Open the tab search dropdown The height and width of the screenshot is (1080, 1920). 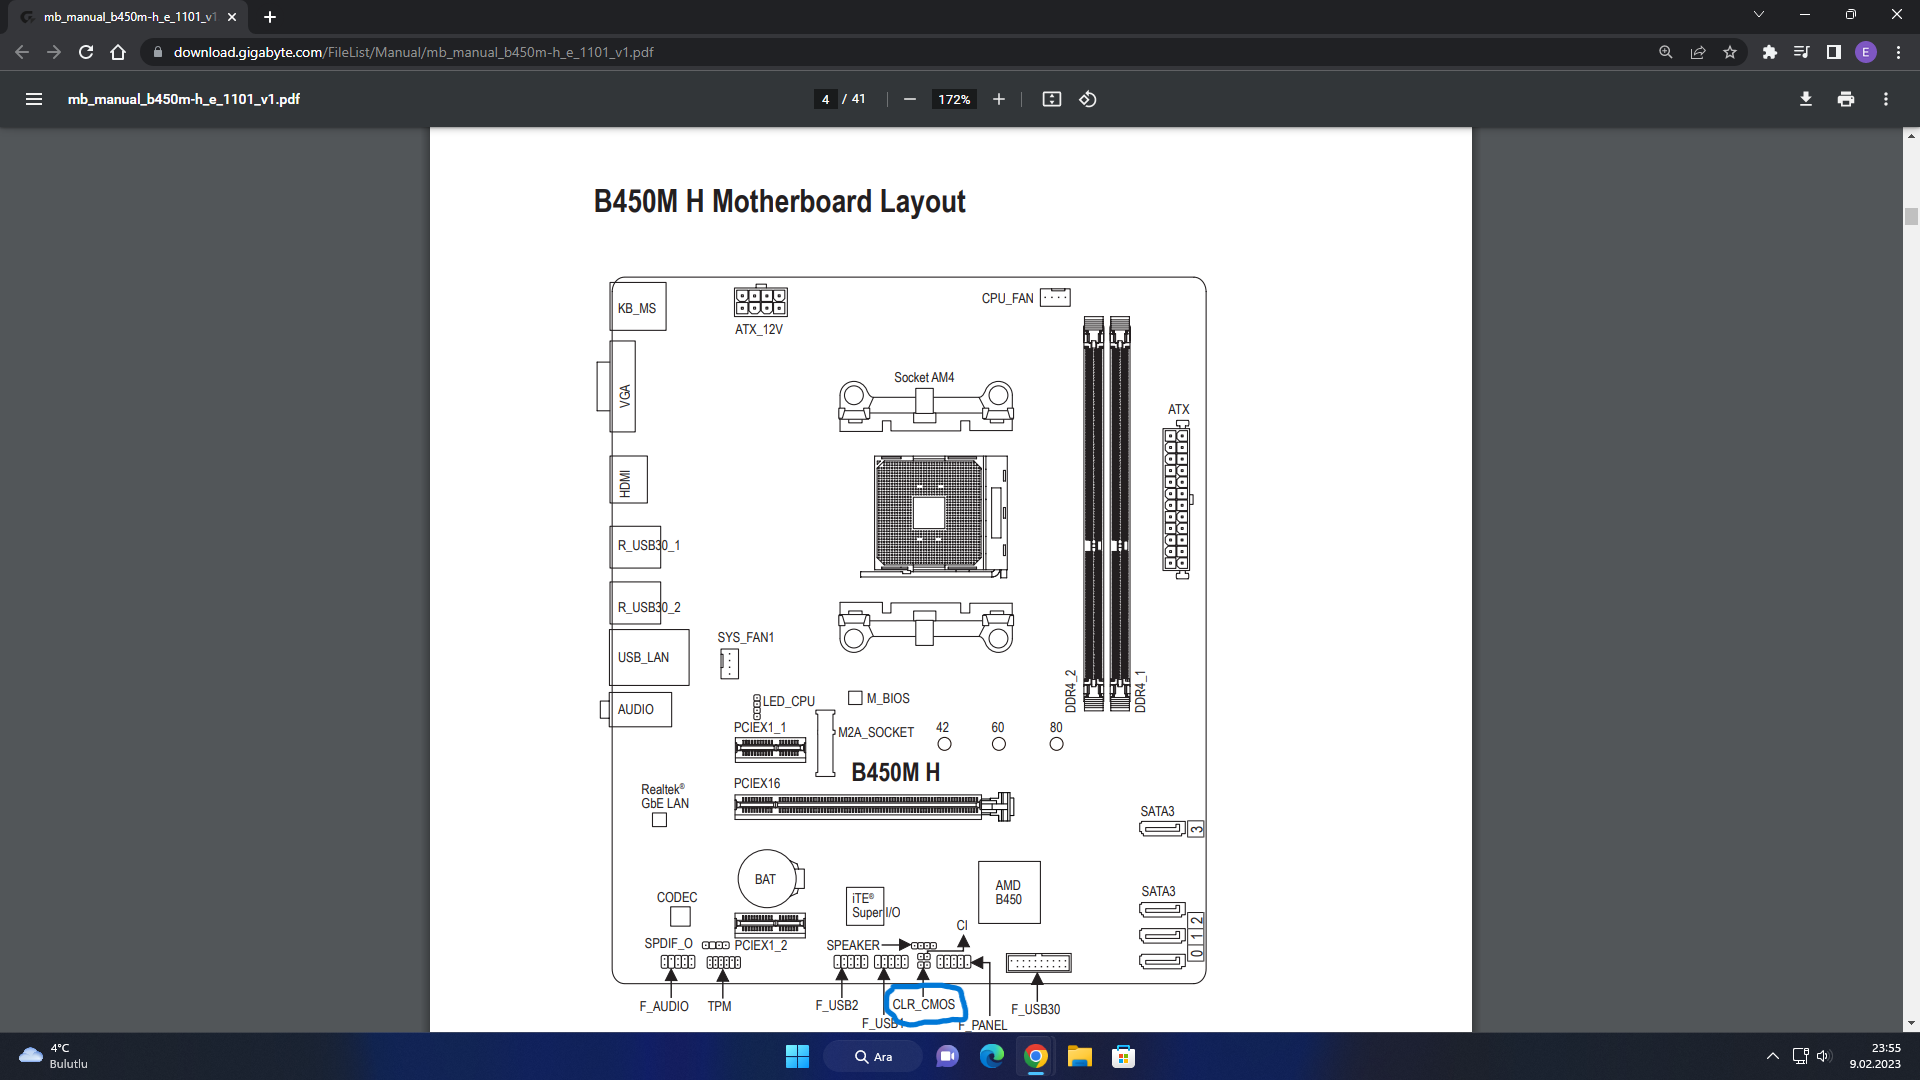1758,14
